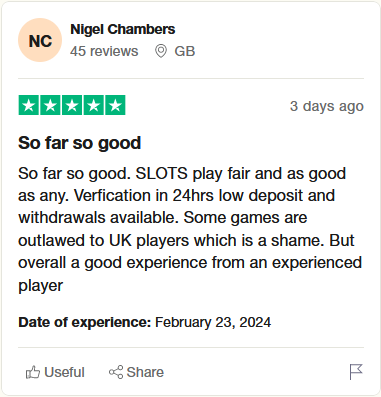381x397 pixels.
Task: Click the third green rating star
Action: pos(72,105)
